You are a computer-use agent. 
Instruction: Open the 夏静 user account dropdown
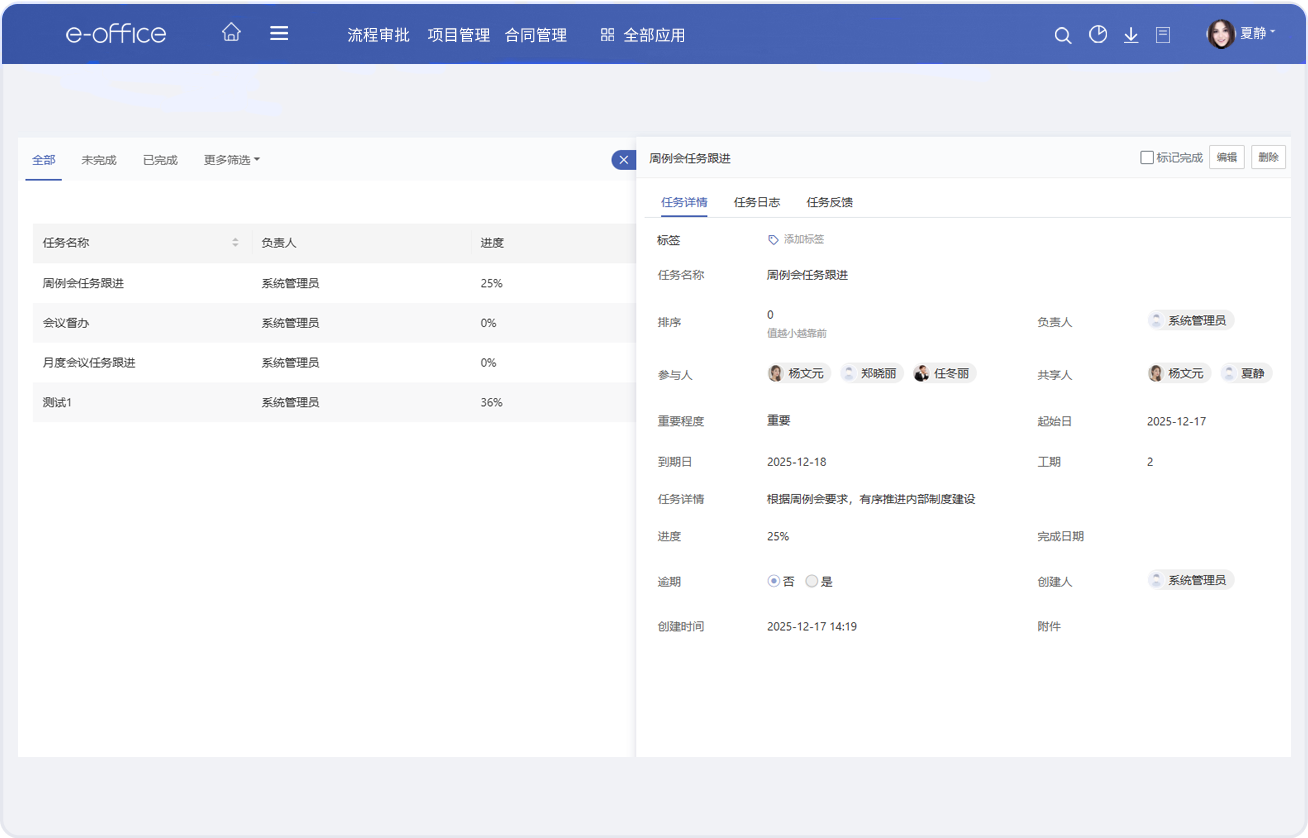pyautogui.click(x=1242, y=34)
